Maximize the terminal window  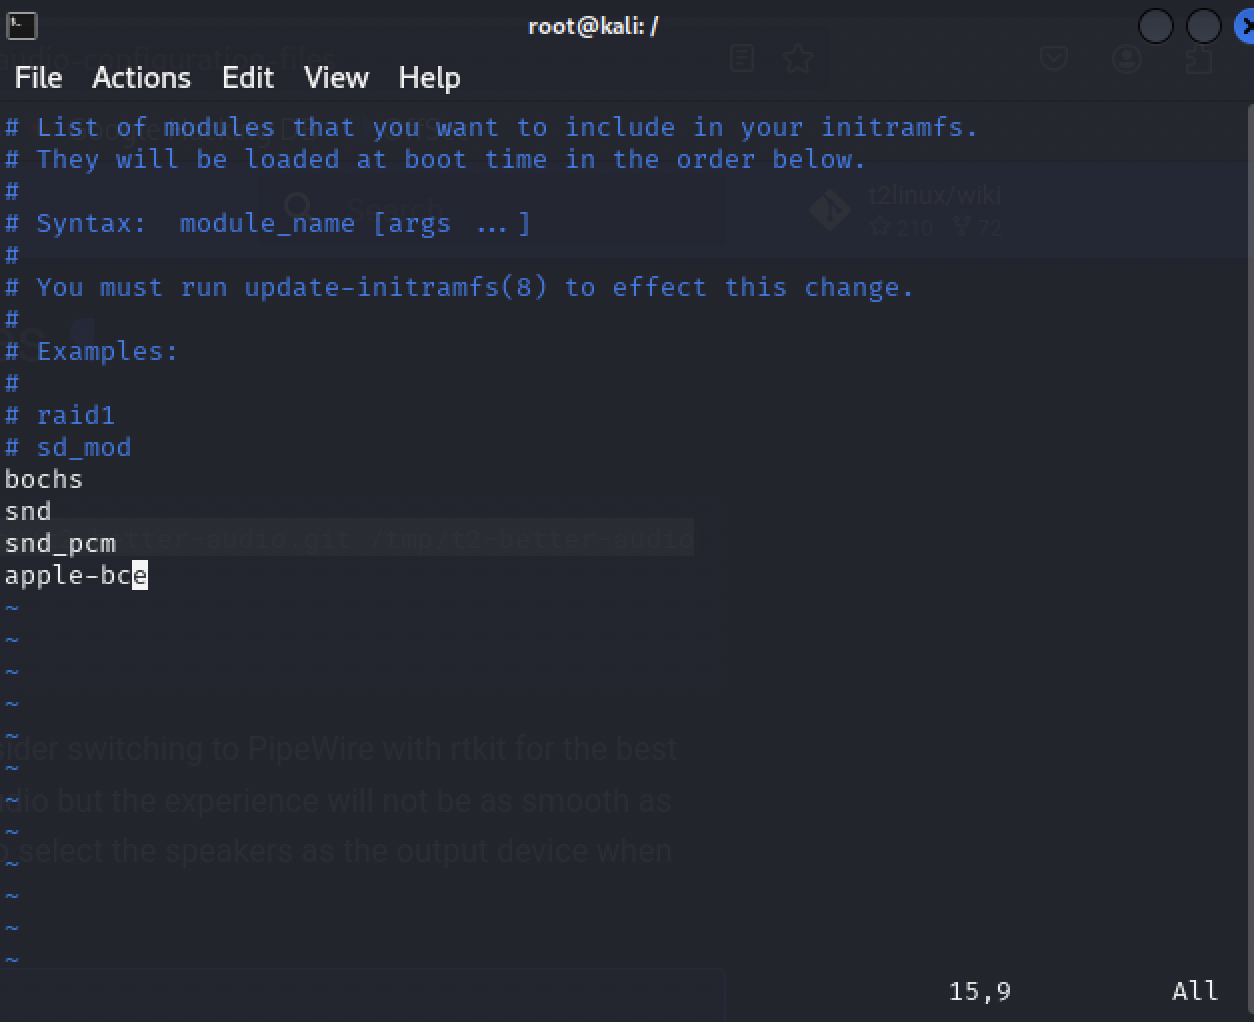tap(1203, 27)
